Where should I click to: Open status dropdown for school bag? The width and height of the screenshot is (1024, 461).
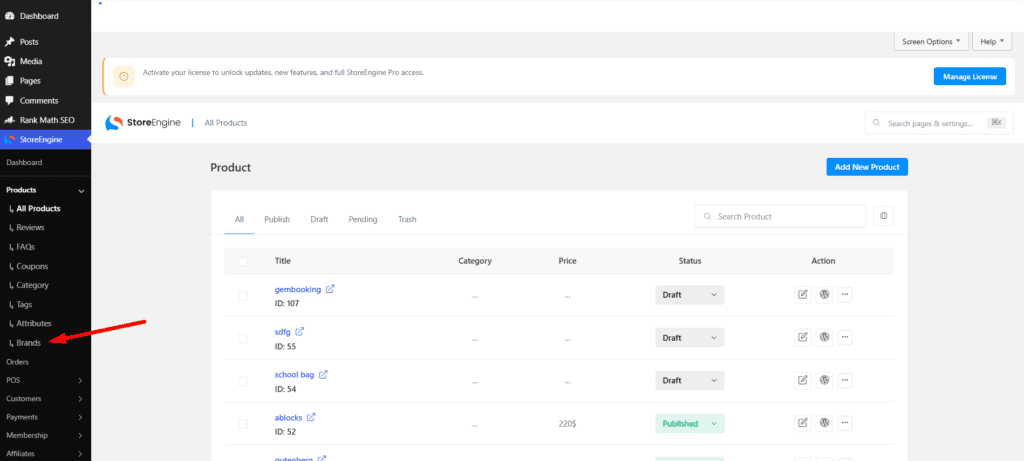coord(690,380)
